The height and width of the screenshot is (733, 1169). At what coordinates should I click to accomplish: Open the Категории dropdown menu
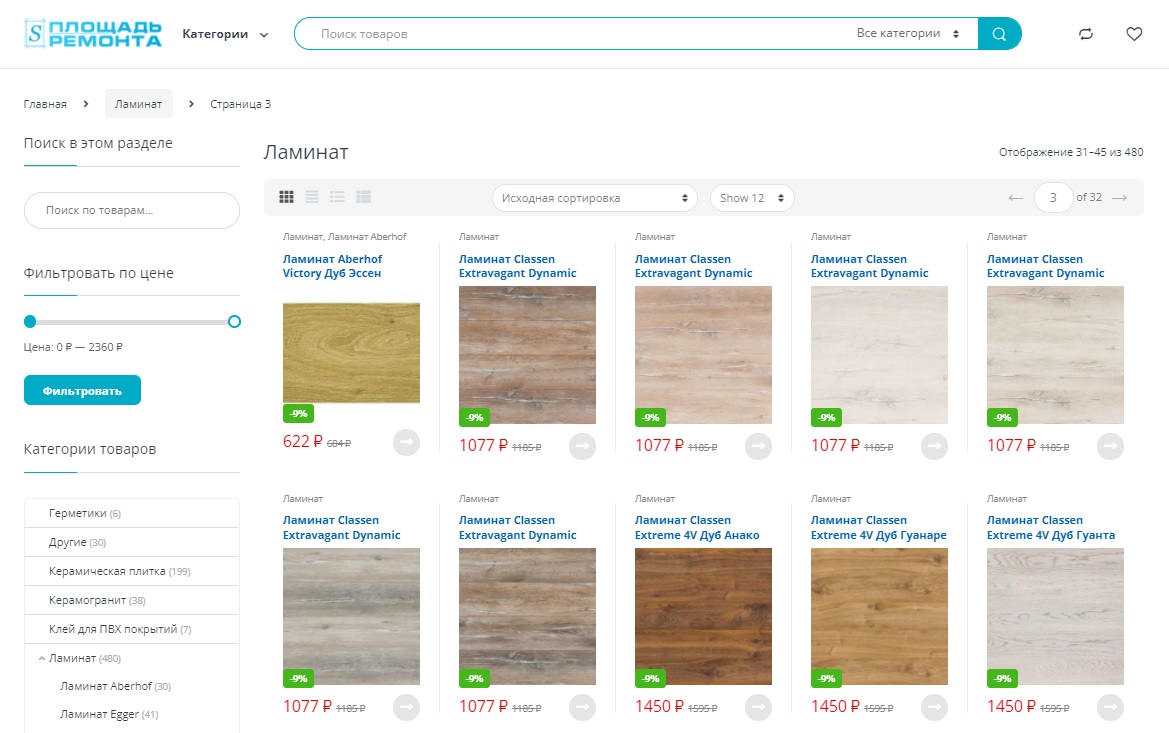(225, 34)
